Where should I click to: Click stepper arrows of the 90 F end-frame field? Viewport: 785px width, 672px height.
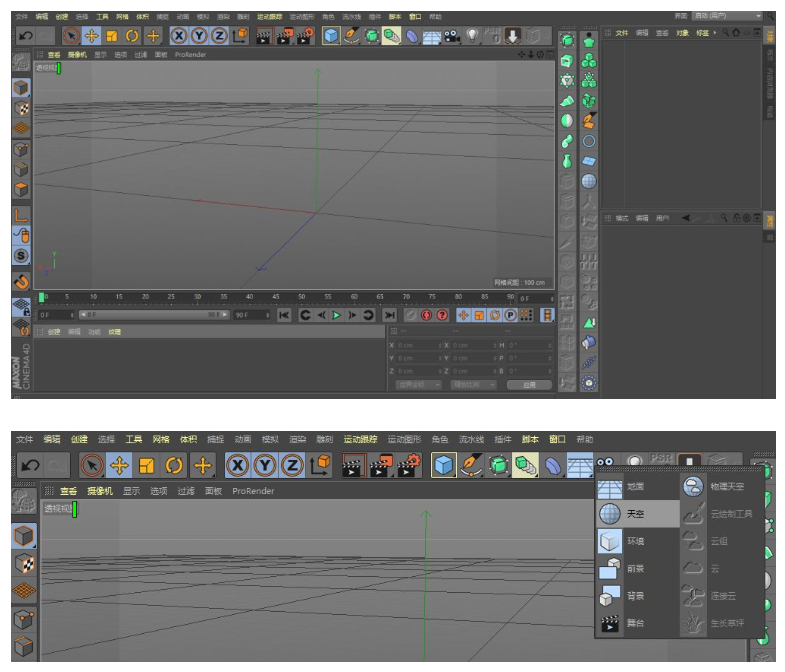point(267,315)
